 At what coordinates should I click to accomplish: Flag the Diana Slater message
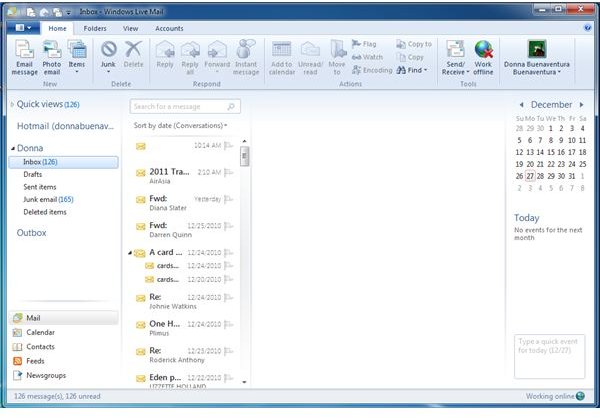228,199
